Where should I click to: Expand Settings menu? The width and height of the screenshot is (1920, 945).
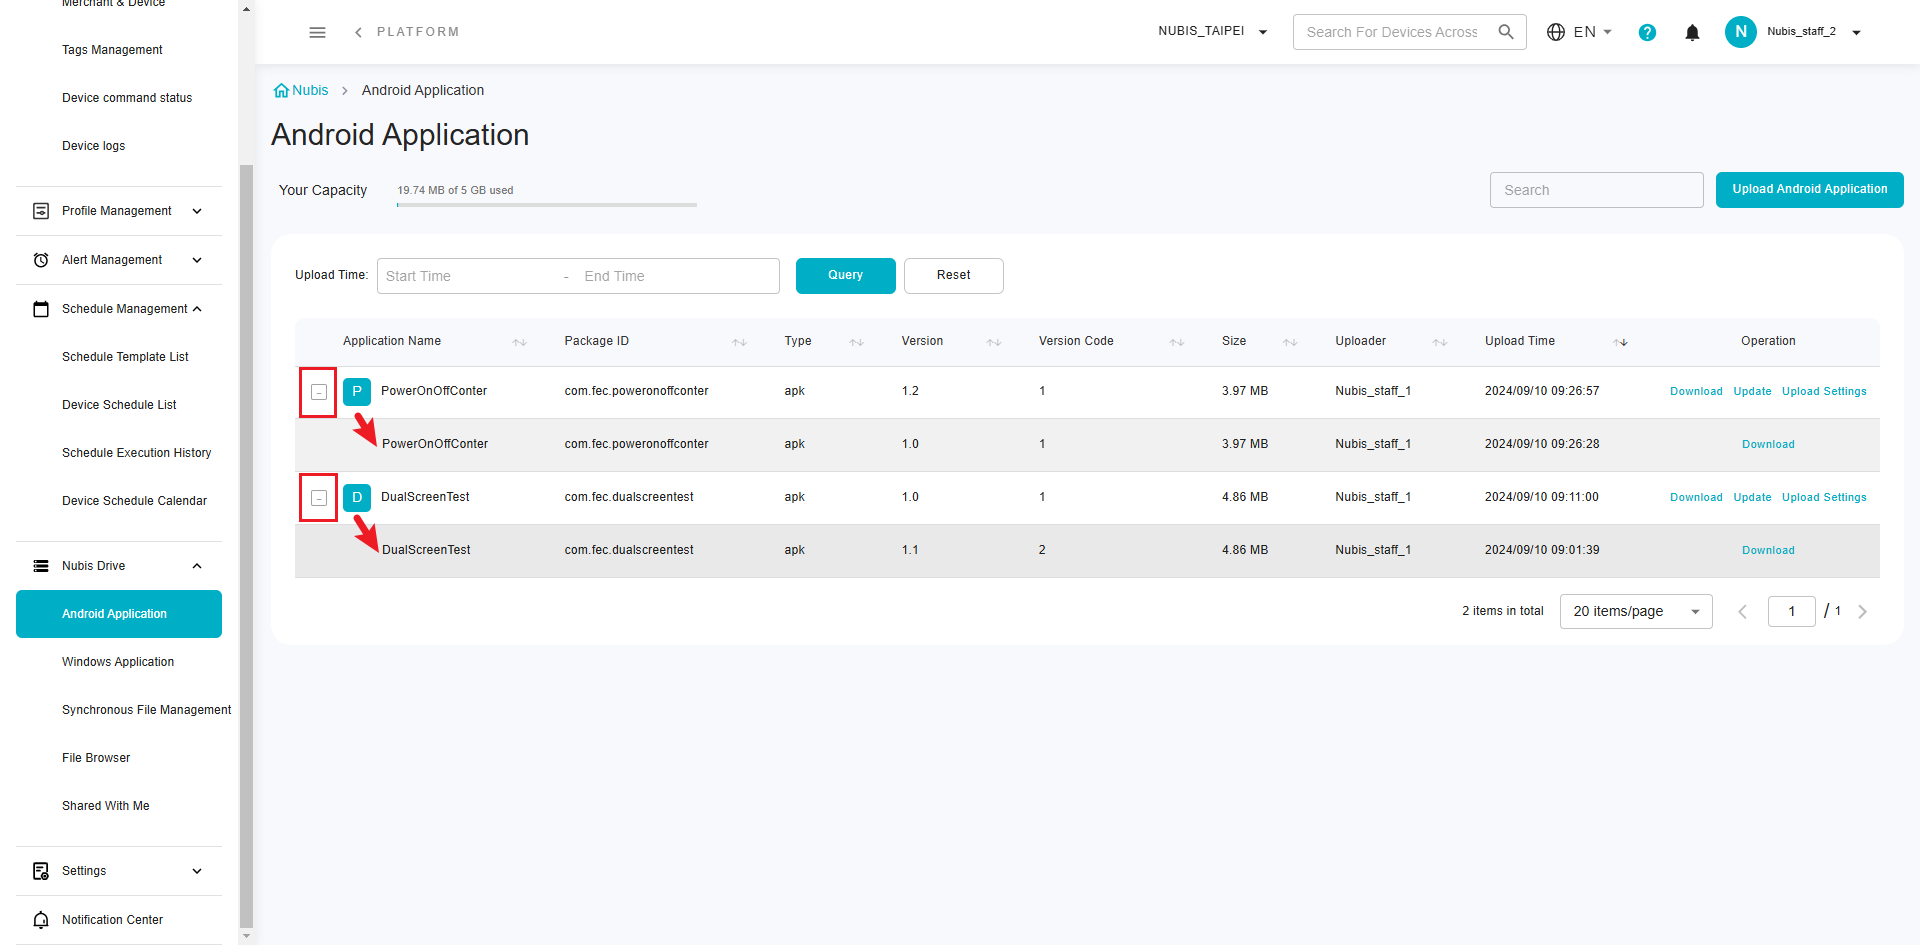pos(197,871)
